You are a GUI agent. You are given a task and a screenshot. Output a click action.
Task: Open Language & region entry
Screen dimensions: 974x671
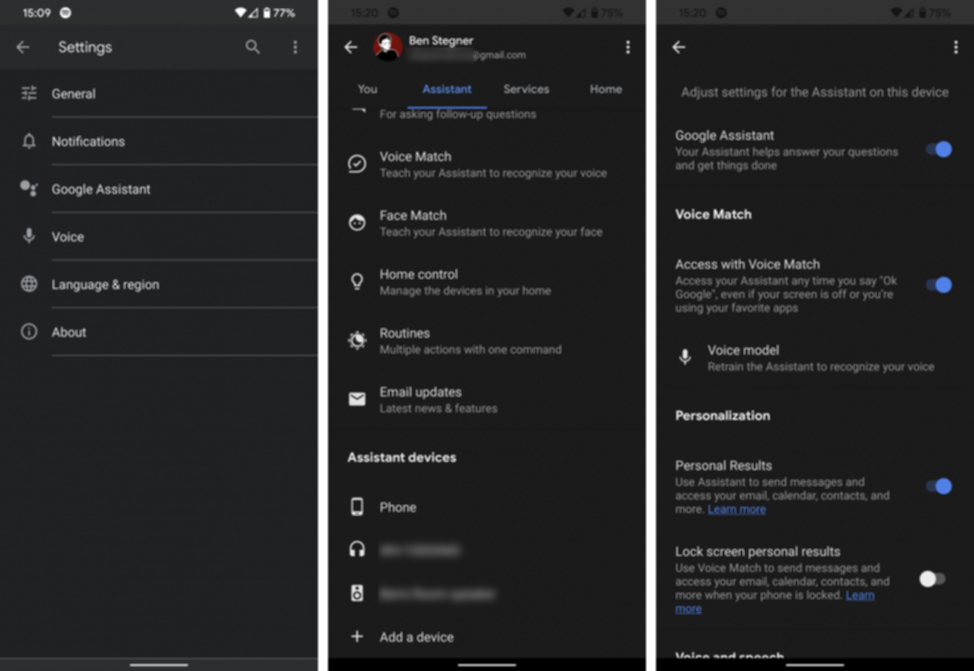coord(159,285)
